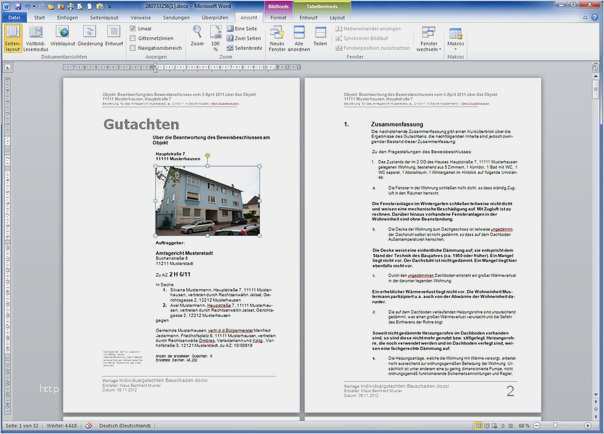This screenshot has height=434, width=604.
Task: Toggle ruler button above vertical scrollbar
Action: 595,67
